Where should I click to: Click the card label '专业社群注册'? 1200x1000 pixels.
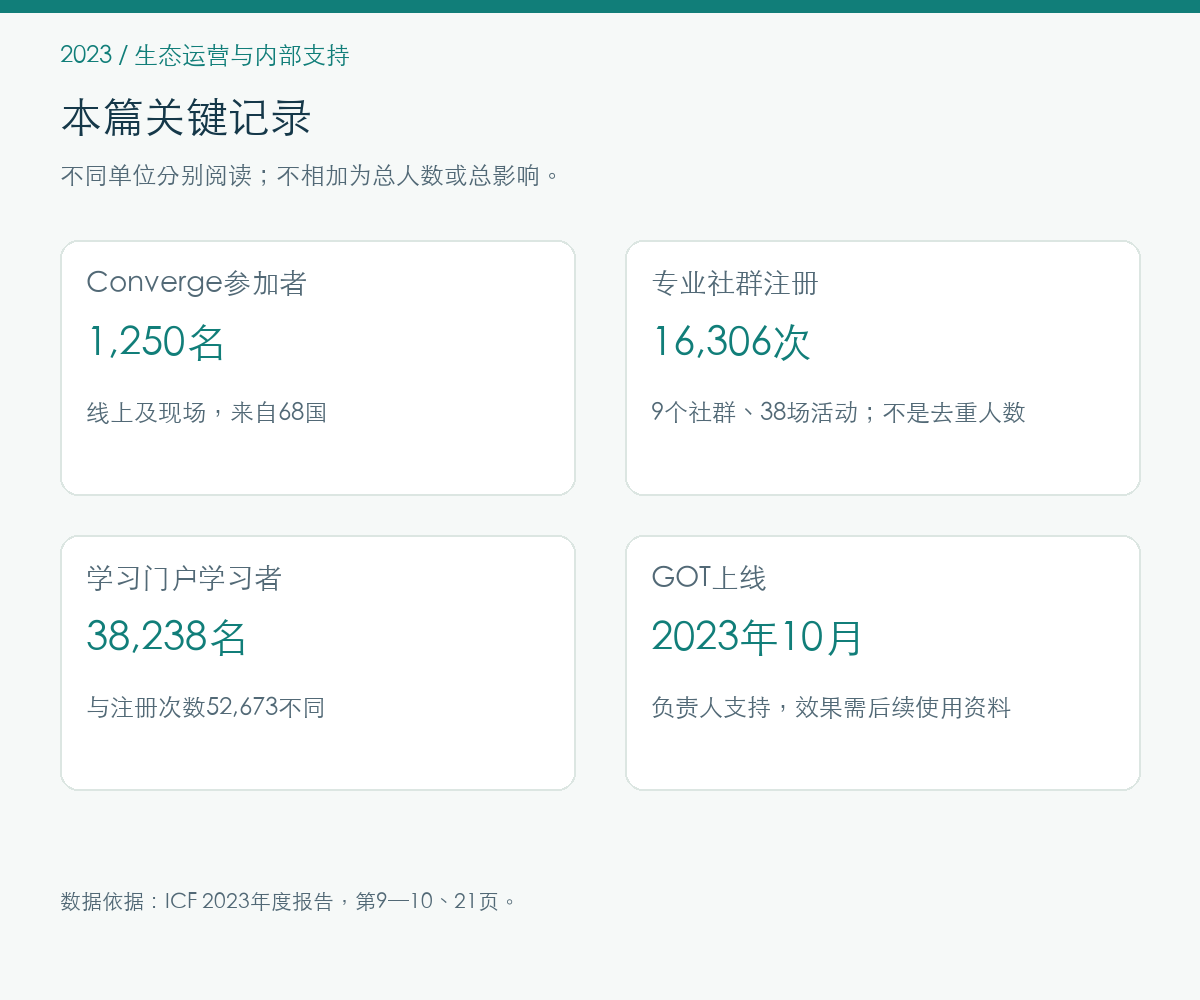735,283
